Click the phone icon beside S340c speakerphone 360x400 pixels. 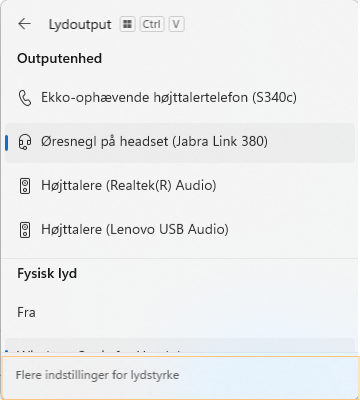click(25, 98)
